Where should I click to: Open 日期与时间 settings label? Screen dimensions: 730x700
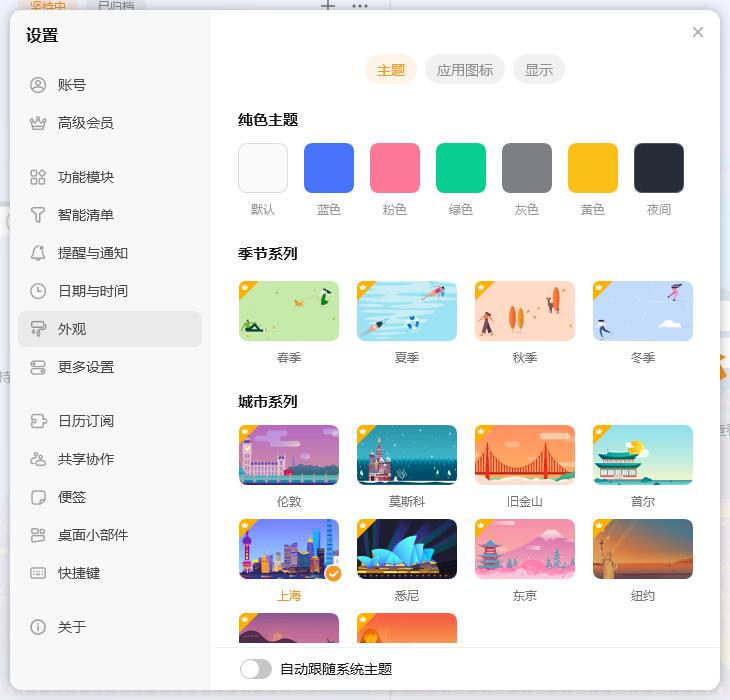[93, 291]
